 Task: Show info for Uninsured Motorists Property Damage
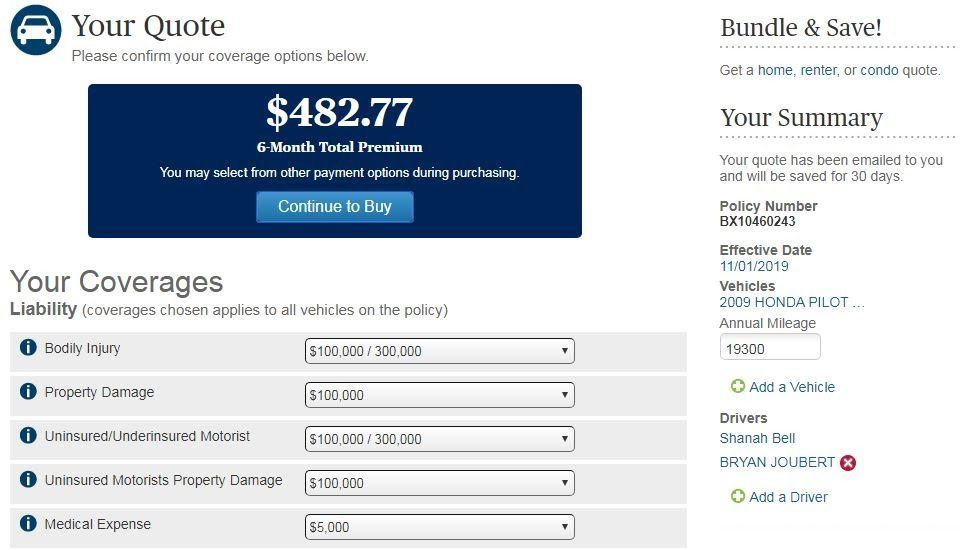point(28,479)
